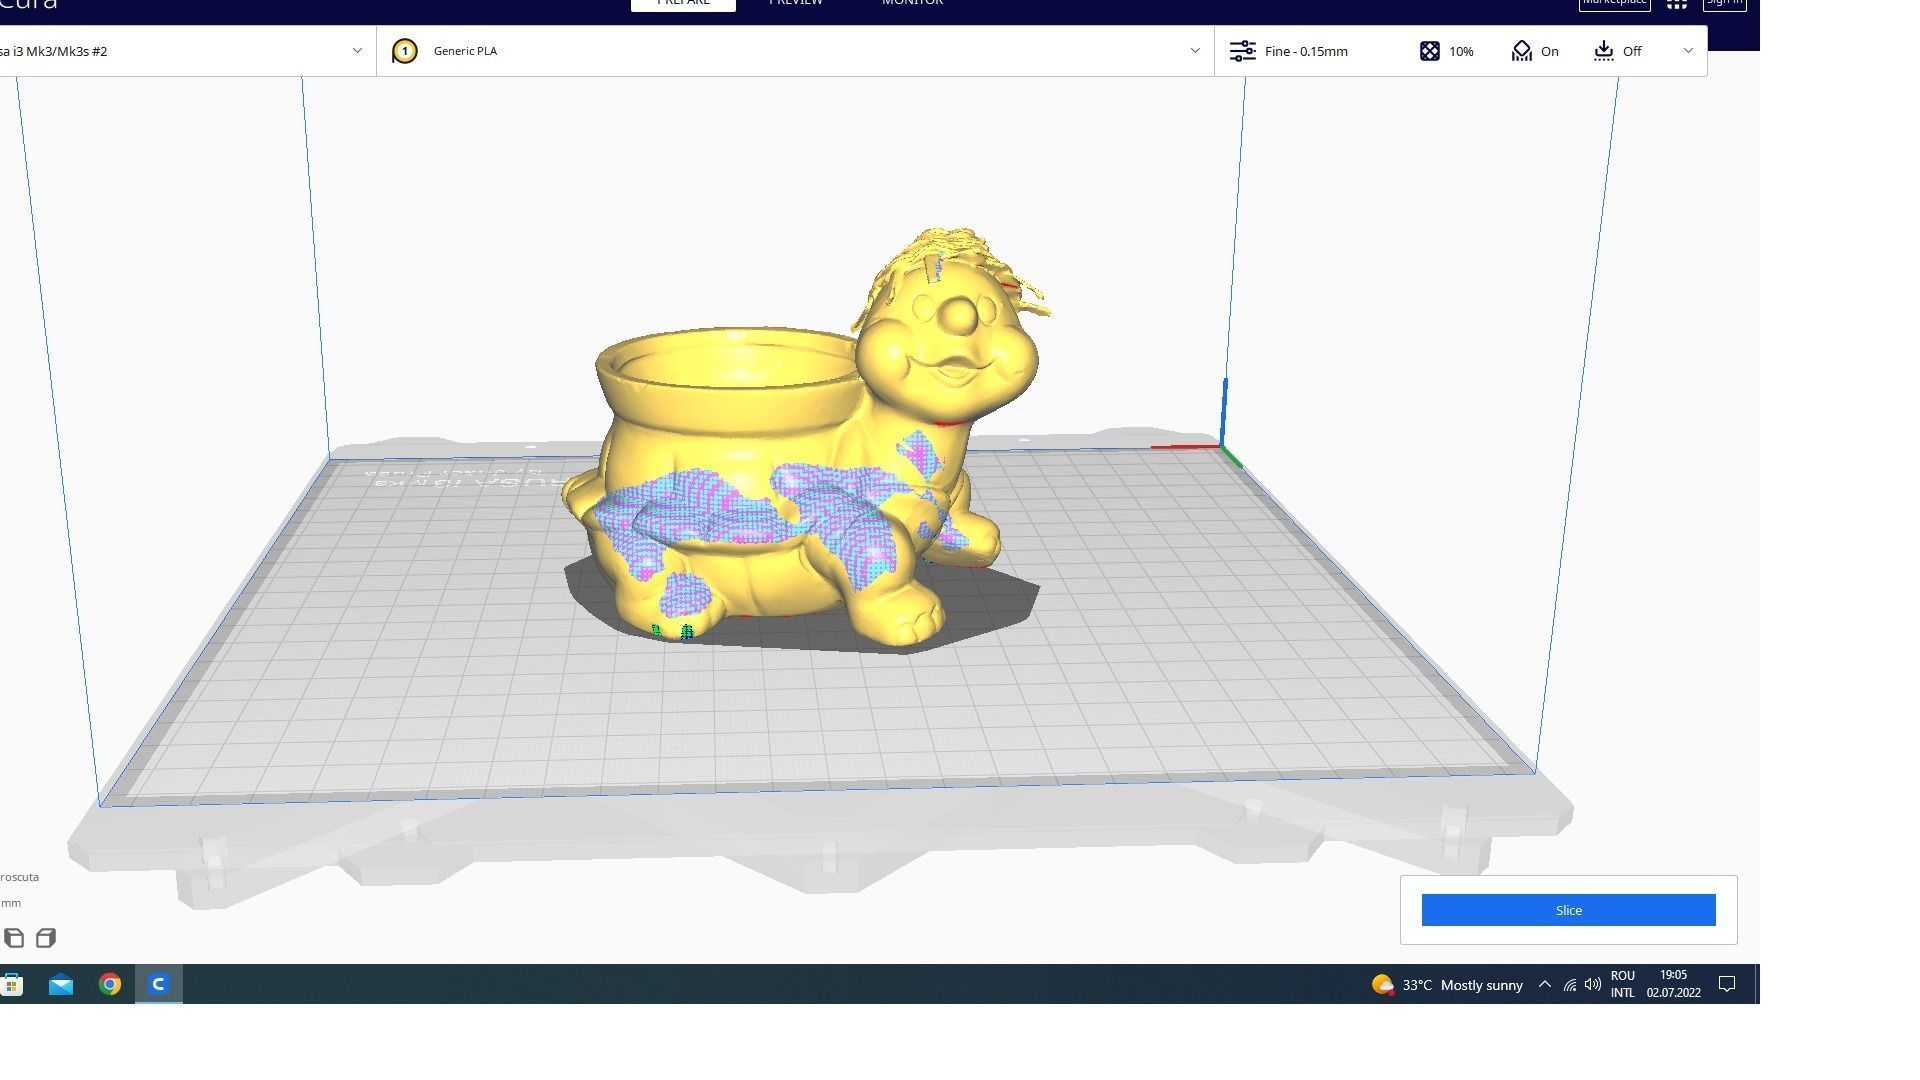Click the Generic PLA material name
Viewport: 1920px width, 1080px height.
pyautogui.click(x=465, y=51)
